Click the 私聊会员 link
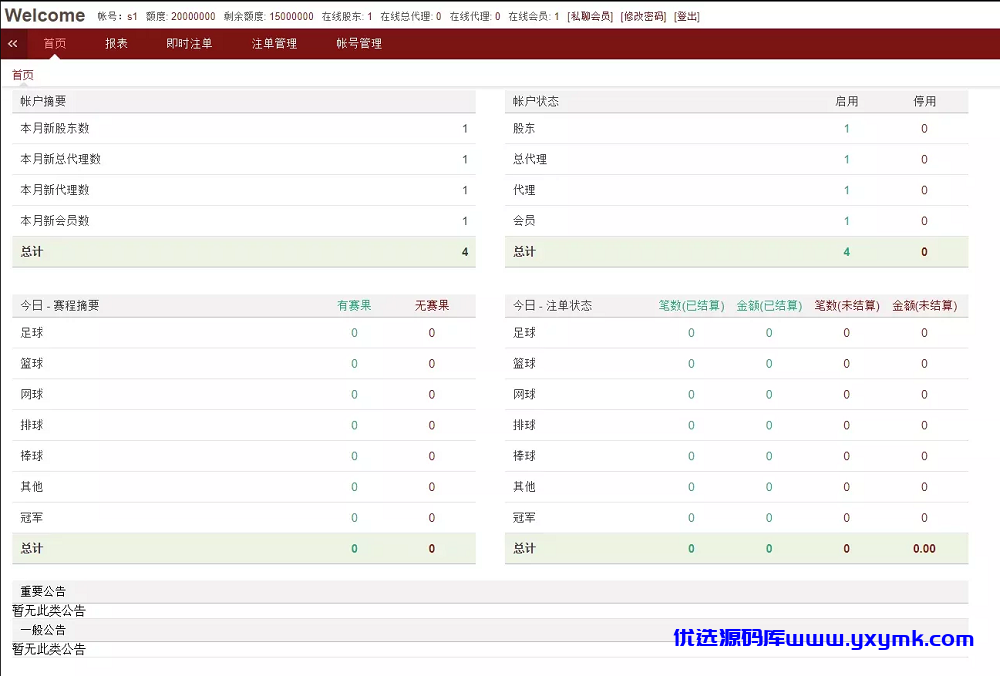Viewport: 1000px width, 676px height. [x=590, y=17]
